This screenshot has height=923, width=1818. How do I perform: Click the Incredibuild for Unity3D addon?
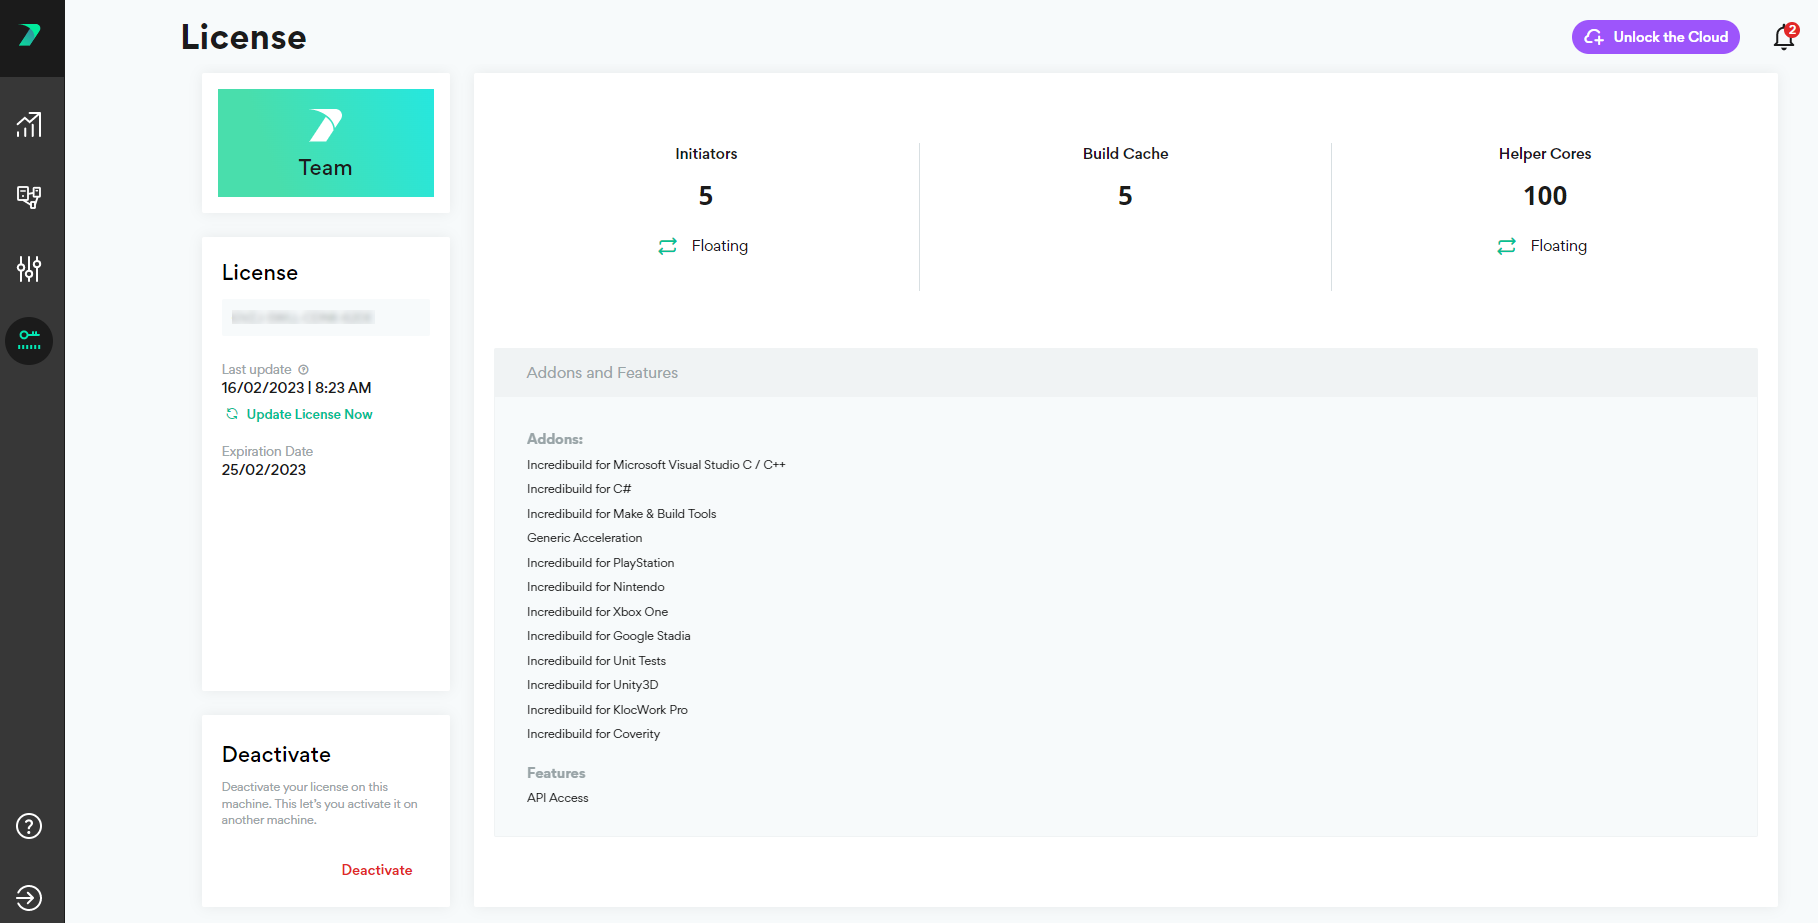click(593, 685)
